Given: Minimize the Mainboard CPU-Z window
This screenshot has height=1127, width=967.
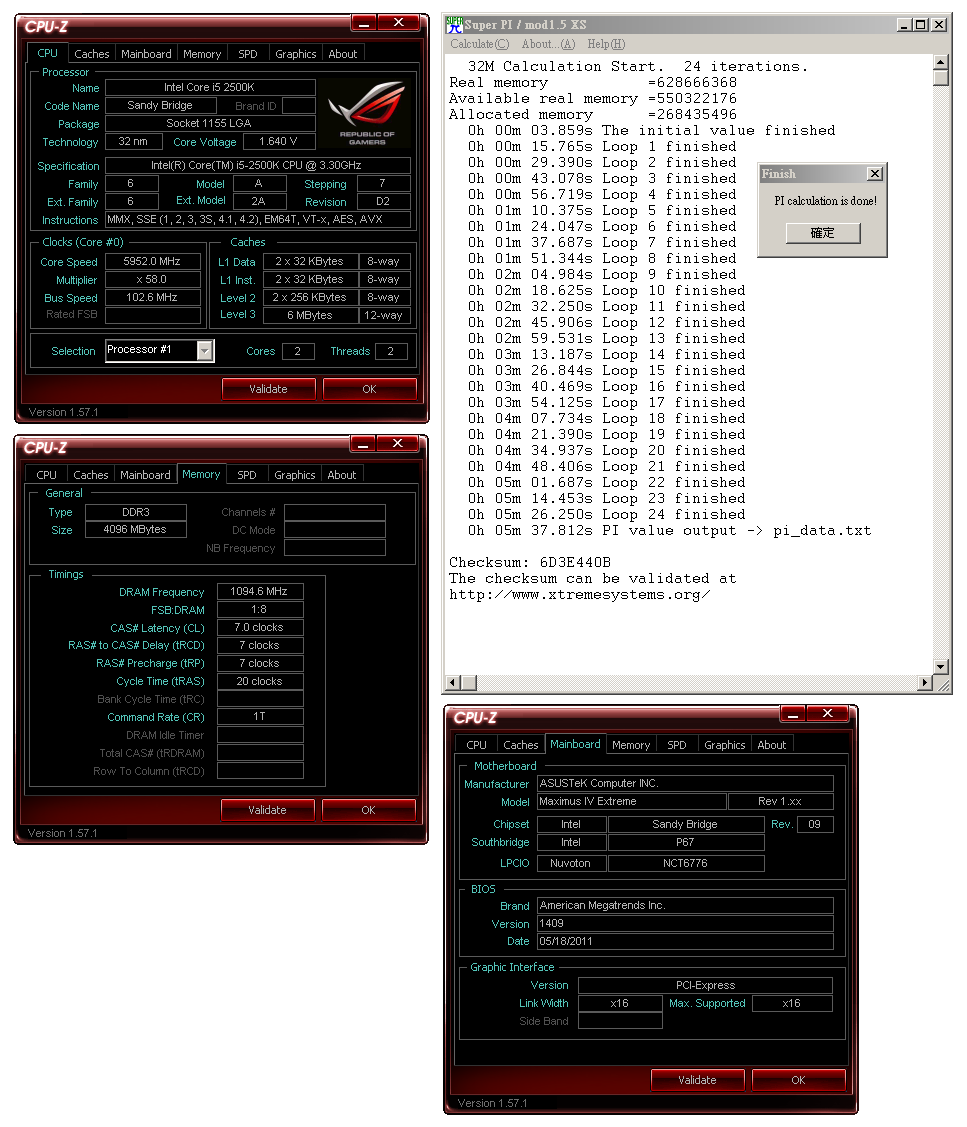Looking at the screenshot, I should tap(793, 714).
